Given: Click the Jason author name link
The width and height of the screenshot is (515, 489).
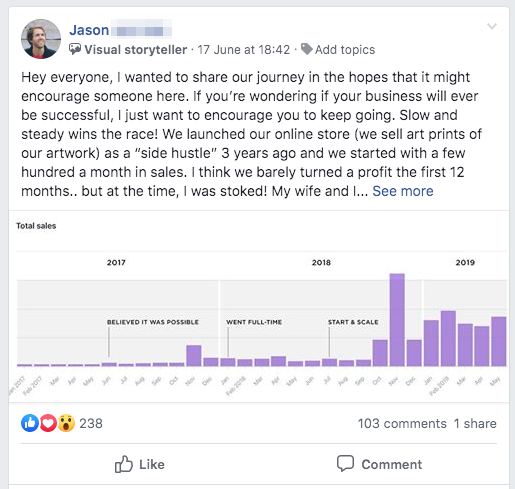Looking at the screenshot, I should 89,30.
